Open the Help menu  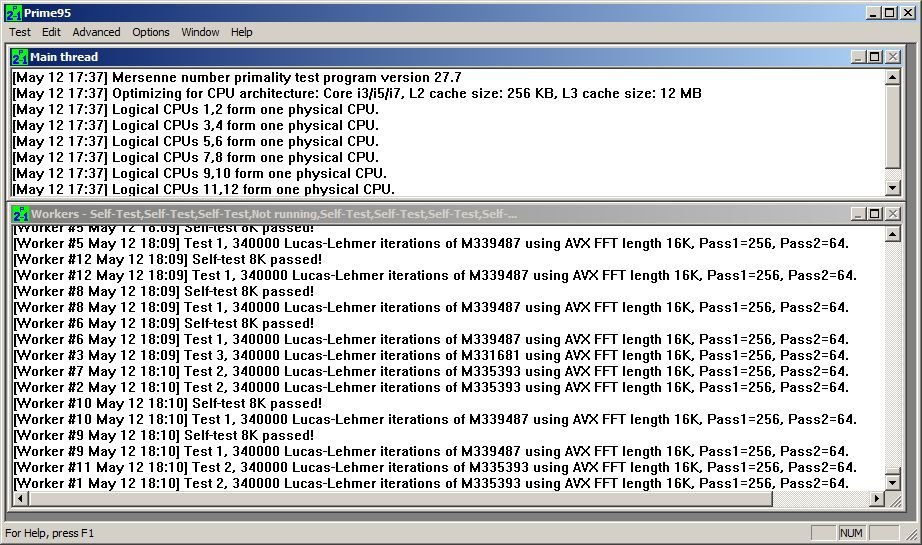point(241,32)
